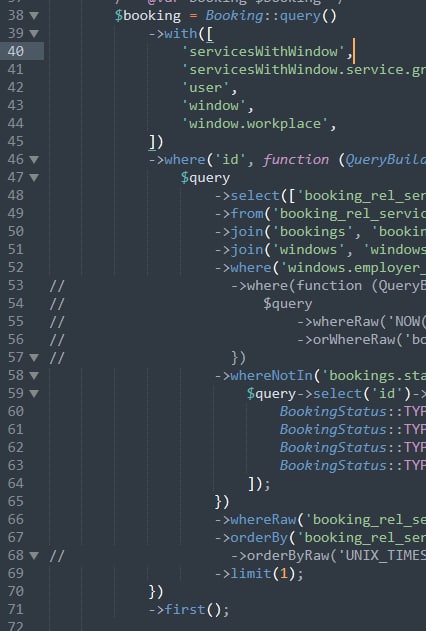Collapse the code fold at line 38
Screen dimensions: 426x631
pos(35,16)
